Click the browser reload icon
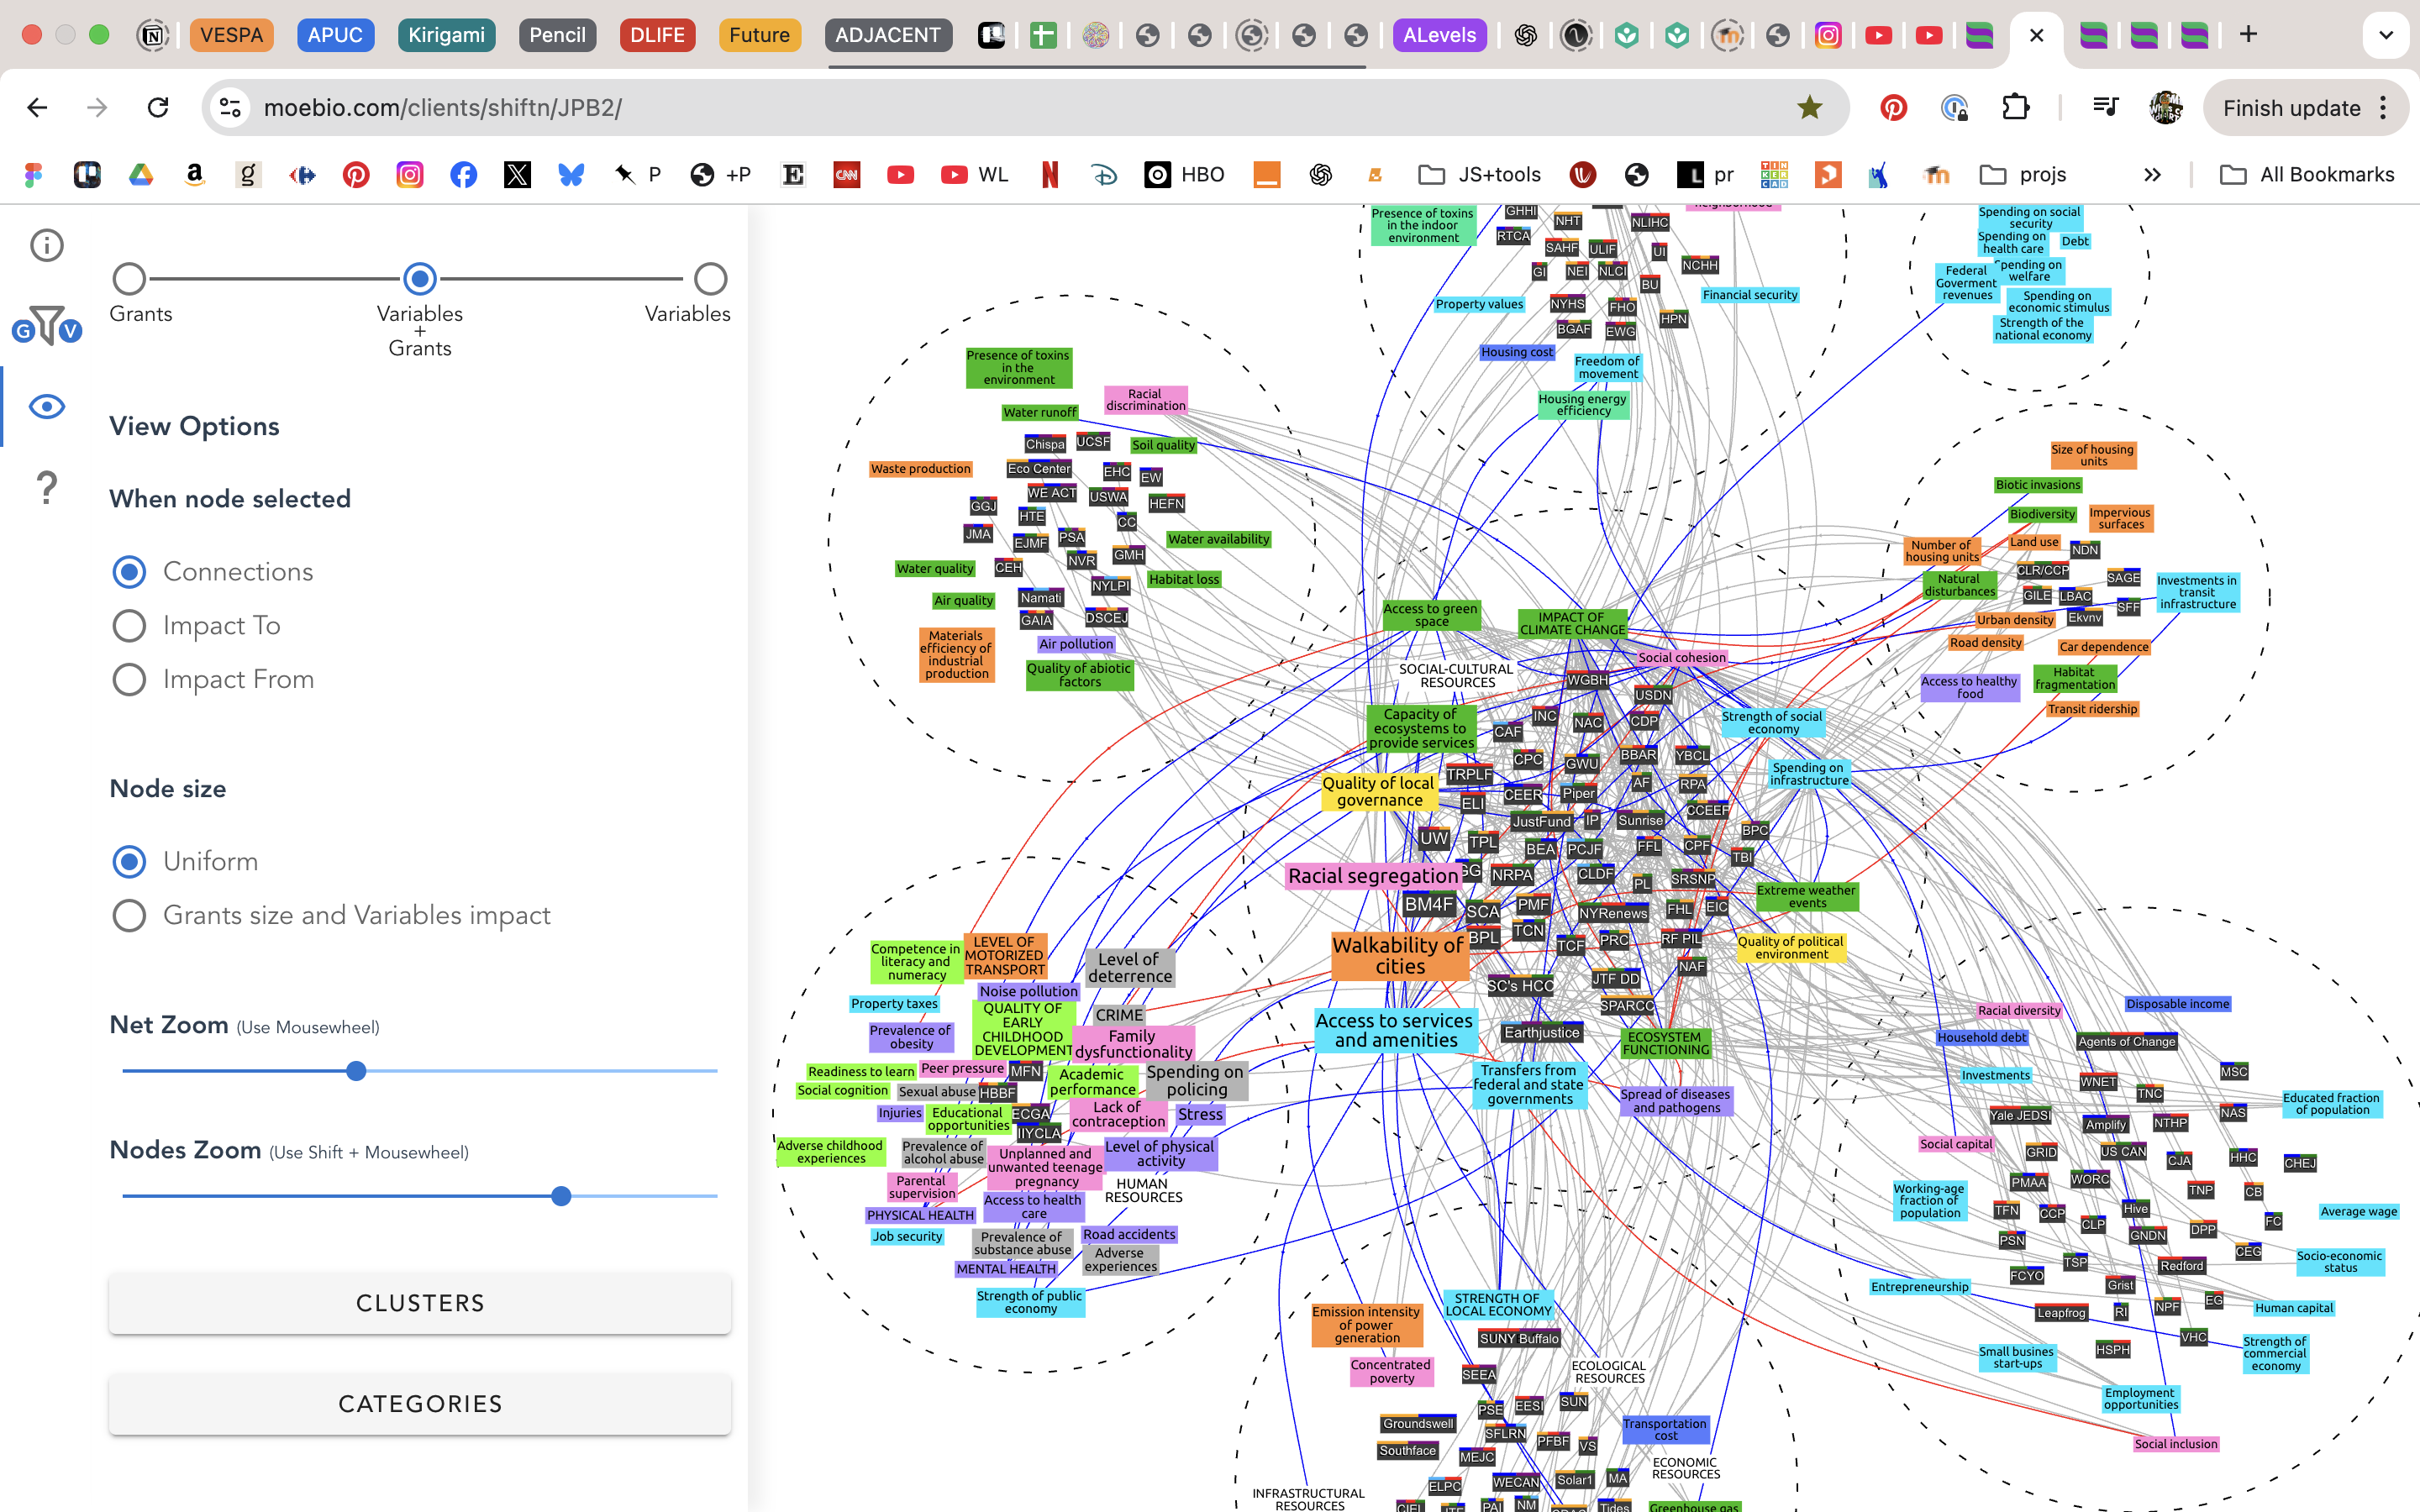Screen dimensions: 2420x1512 click(x=158, y=107)
